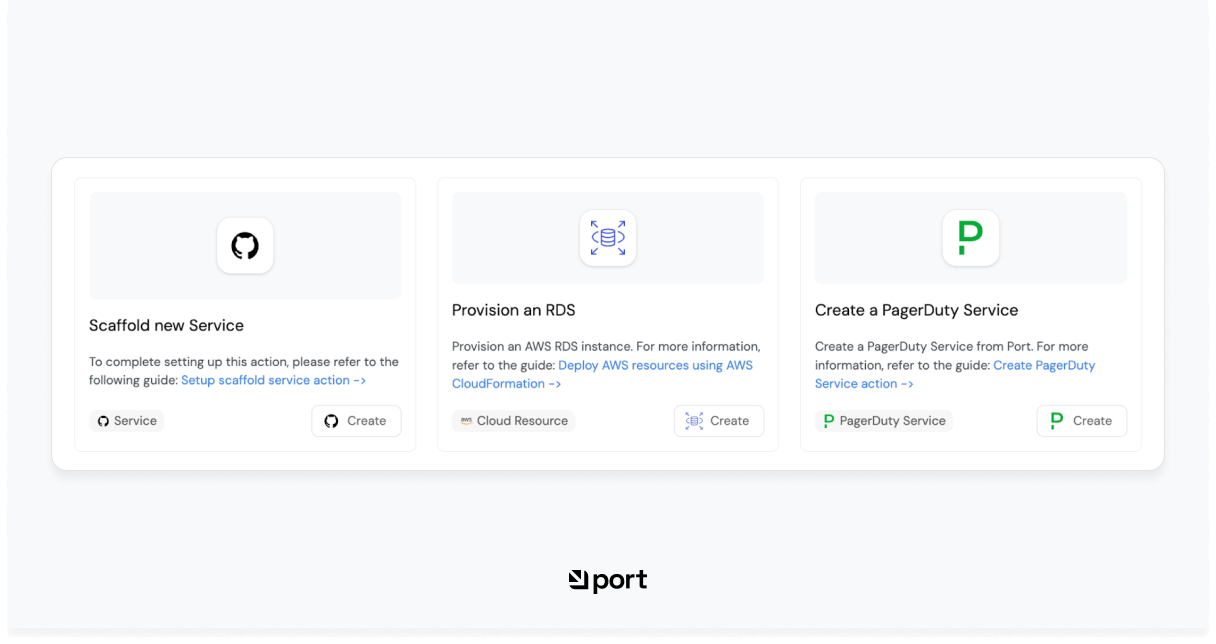Viewport: 1216px width, 644px height.
Task: Click the large RDS database icon
Action: (x=608, y=238)
